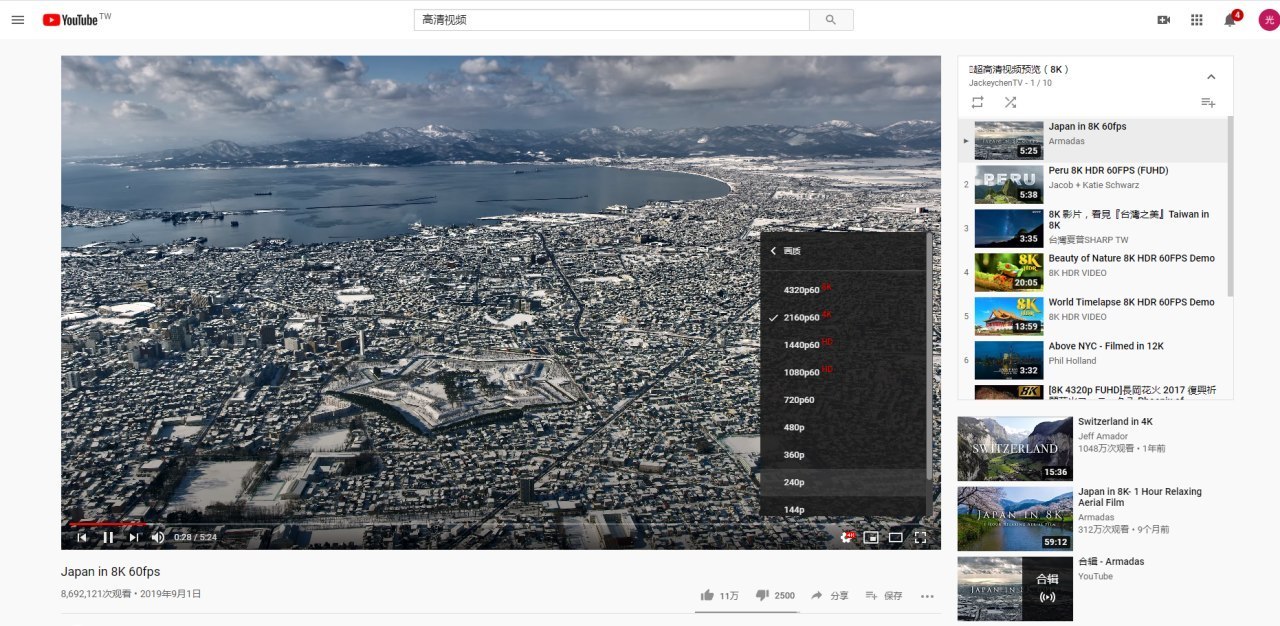Mute the video volume
This screenshot has width=1280, height=626.
coord(157,537)
